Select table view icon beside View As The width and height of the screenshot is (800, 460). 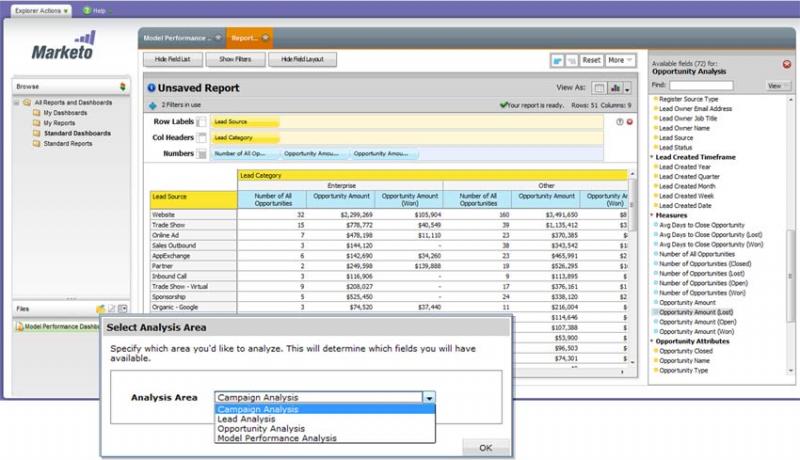[597, 88]
